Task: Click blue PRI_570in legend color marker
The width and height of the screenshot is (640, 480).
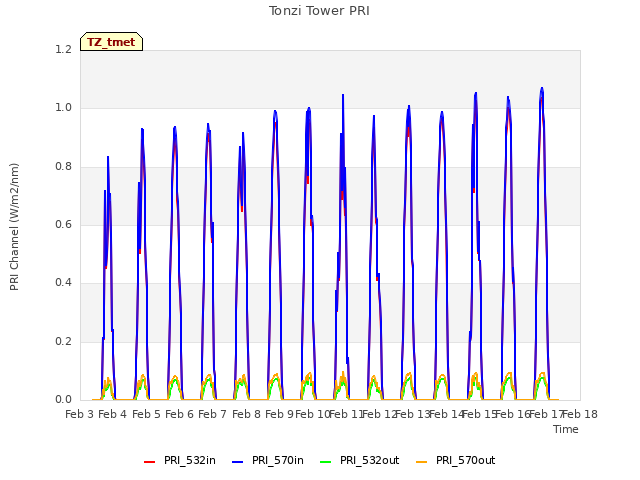Action: (238, 462)
